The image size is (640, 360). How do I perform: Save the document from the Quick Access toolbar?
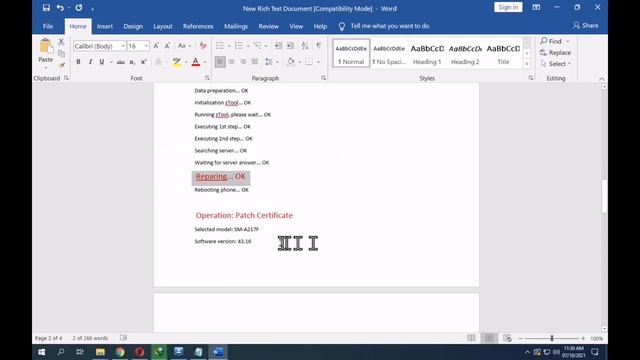(x=46, y=8)
